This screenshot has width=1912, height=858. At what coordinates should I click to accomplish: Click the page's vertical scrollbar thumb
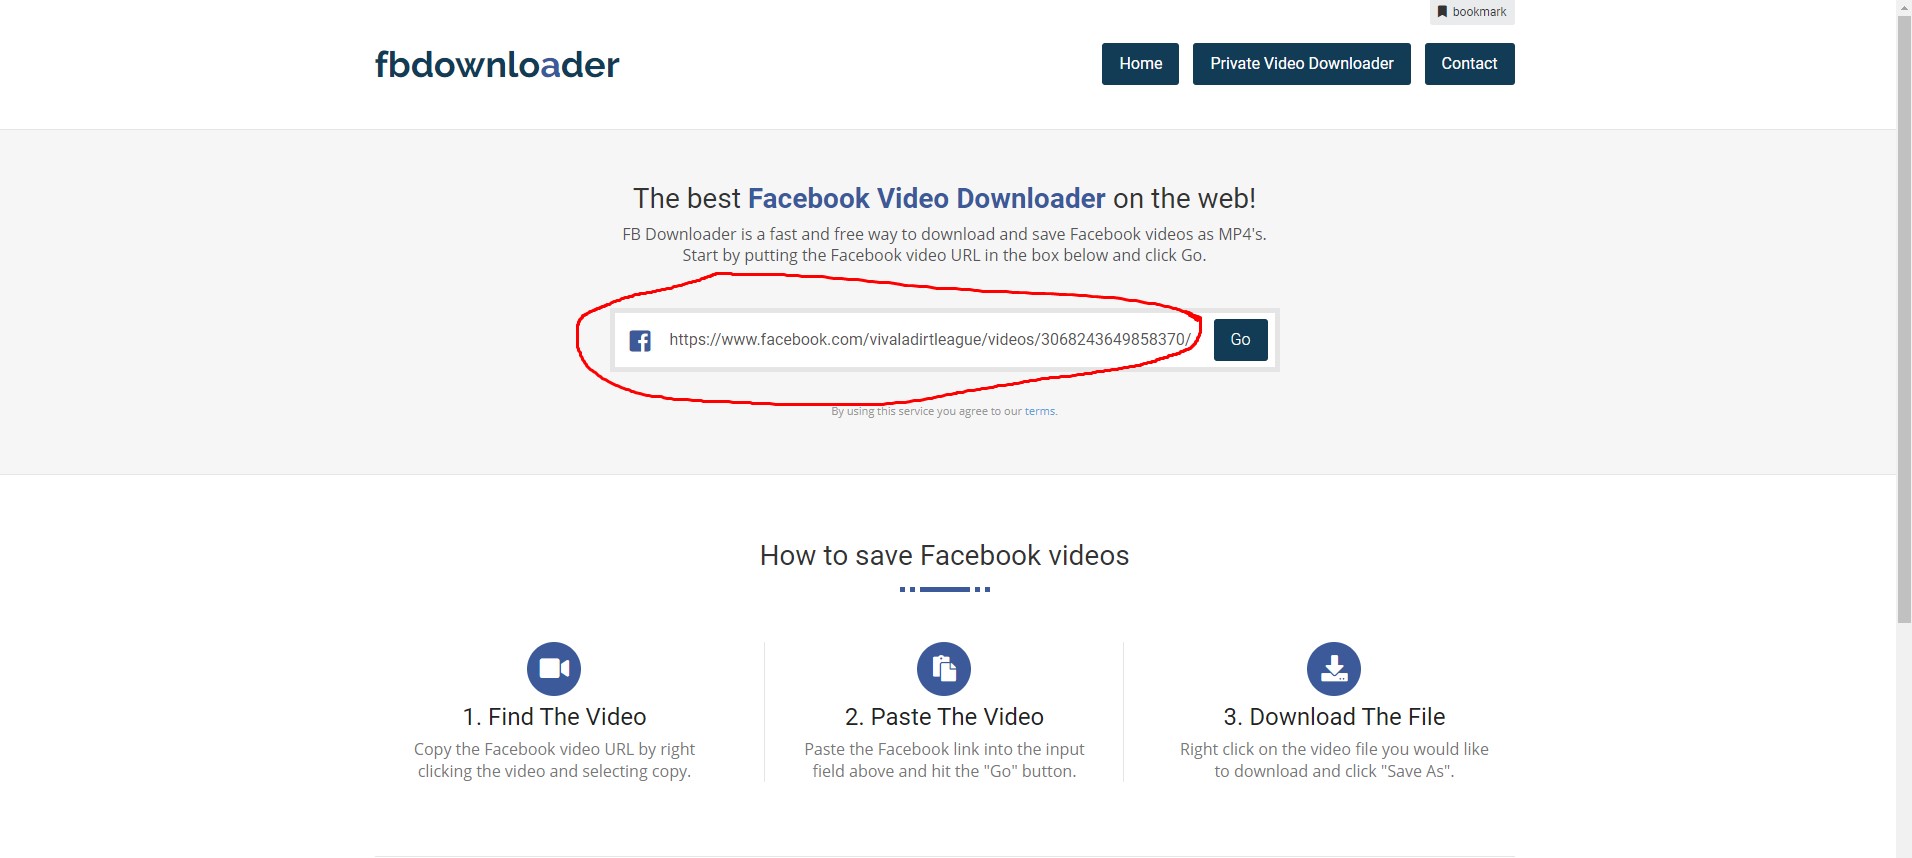point(1904,318)
